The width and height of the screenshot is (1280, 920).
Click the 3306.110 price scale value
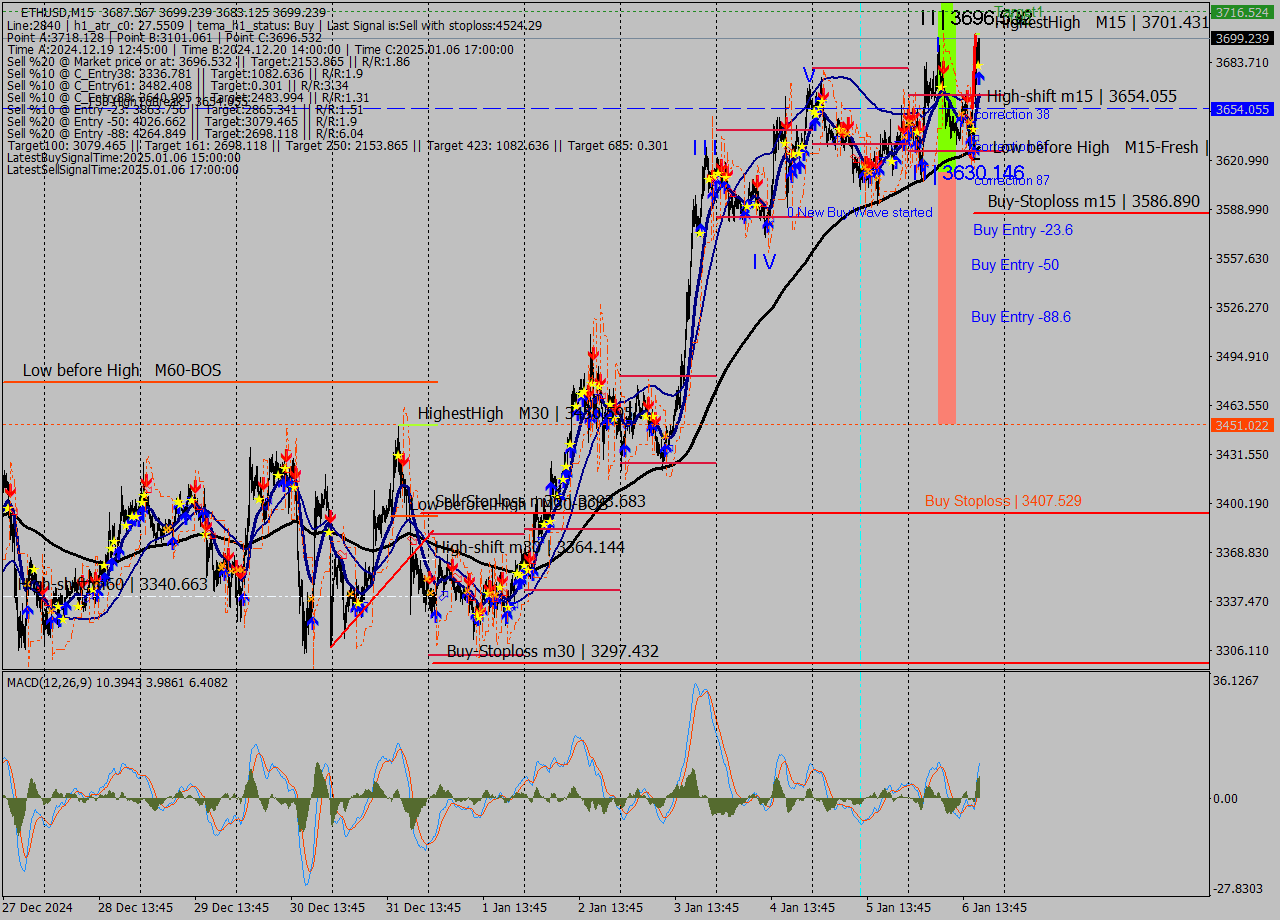[1240, 650]
